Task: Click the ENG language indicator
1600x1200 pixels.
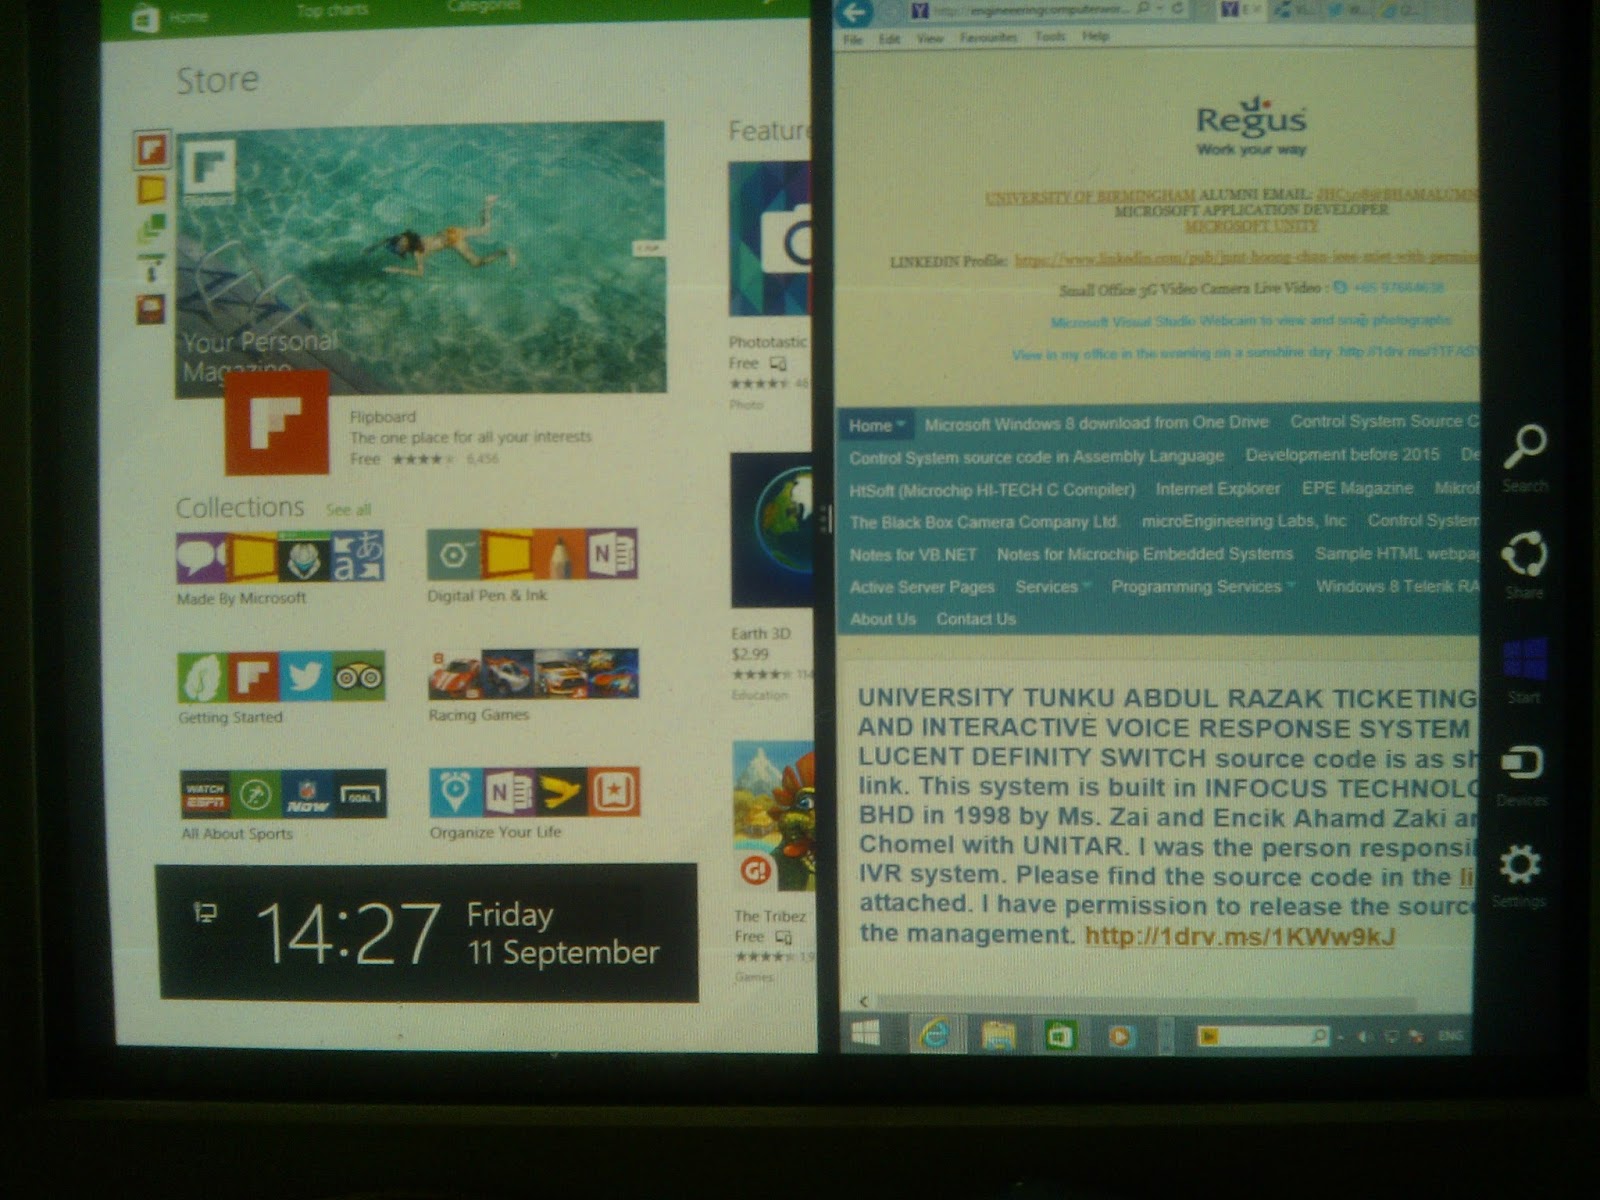Action: (1450, 1036)
